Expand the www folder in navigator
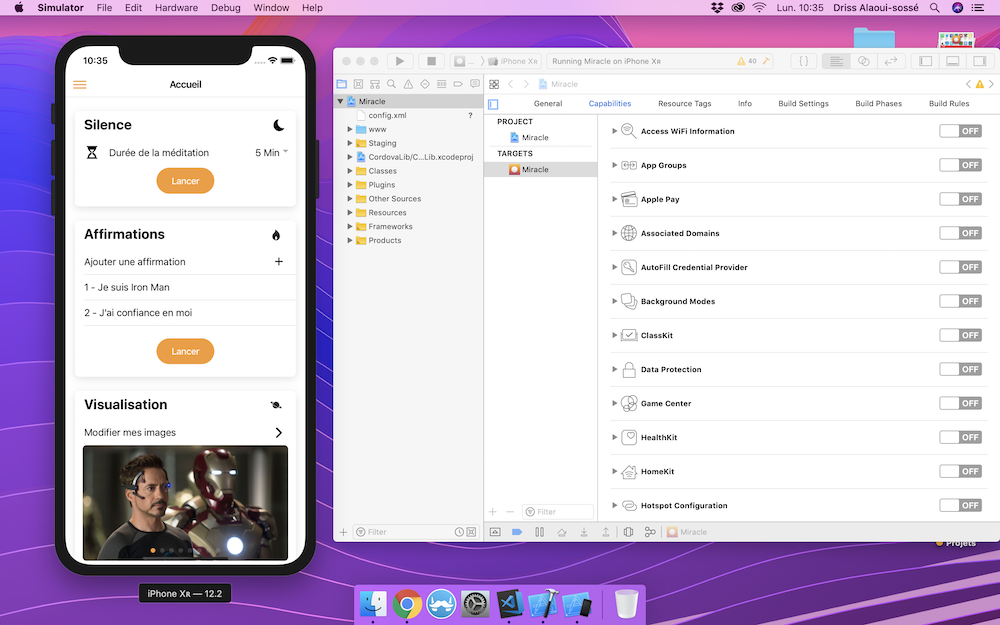Screen dimensions: 1000x625 [349, 129]
